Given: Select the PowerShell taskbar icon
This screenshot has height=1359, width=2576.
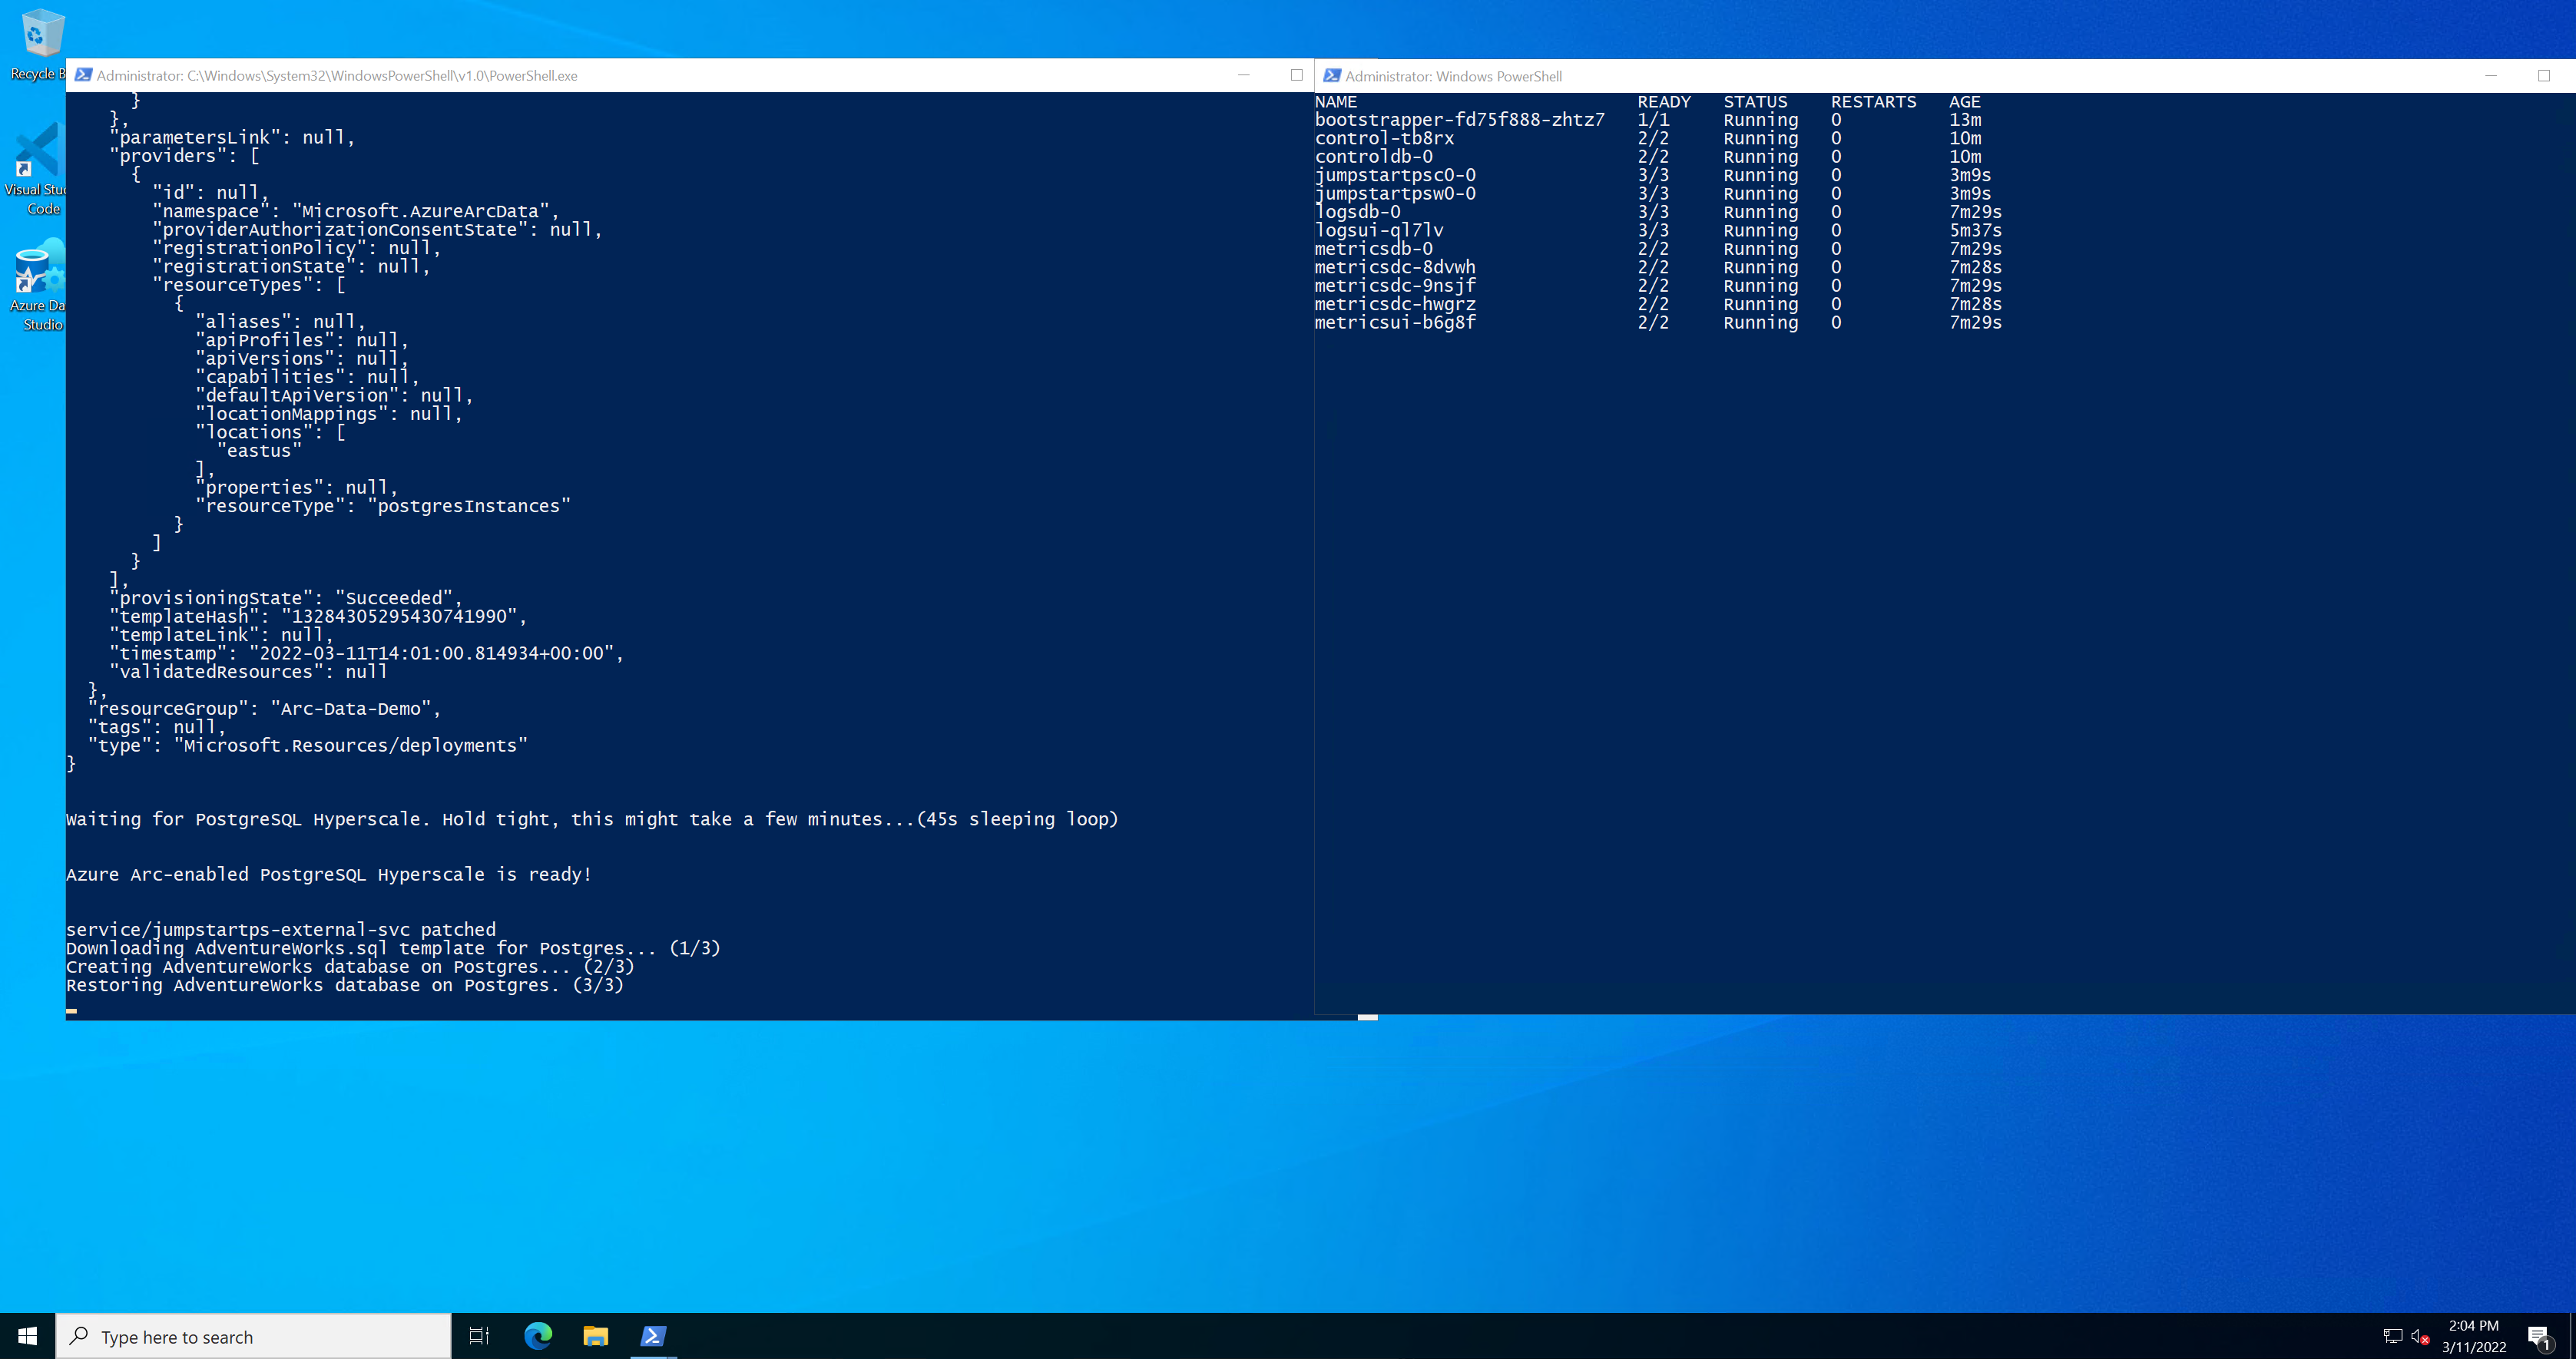Looking at the screenshot, I should 654,1336.
